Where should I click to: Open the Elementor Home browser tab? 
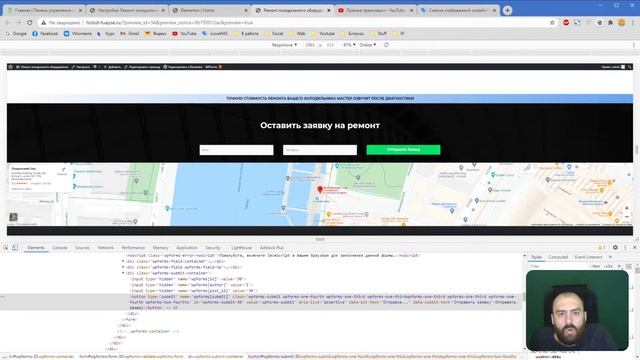coord(210,10)
